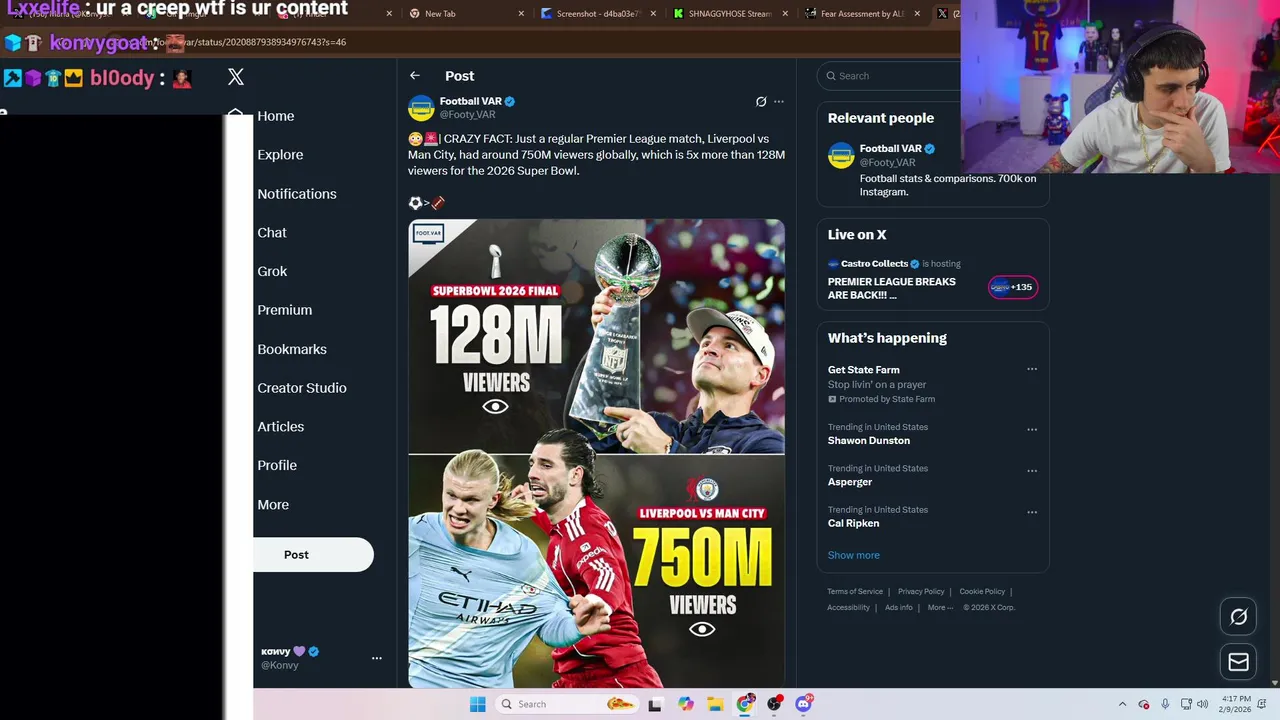Open Shawon Dunston trending topic

tap(869, 441)
